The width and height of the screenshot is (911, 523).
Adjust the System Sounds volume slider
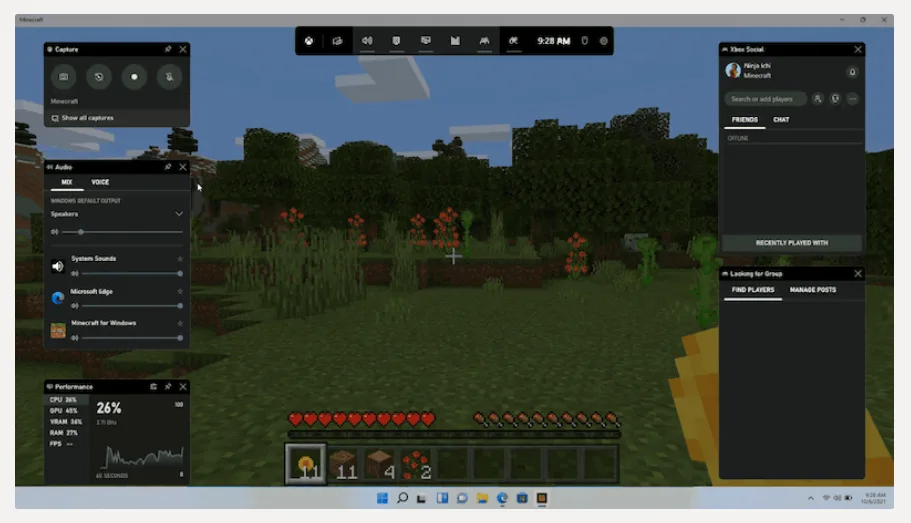click(x=131, y=273)
